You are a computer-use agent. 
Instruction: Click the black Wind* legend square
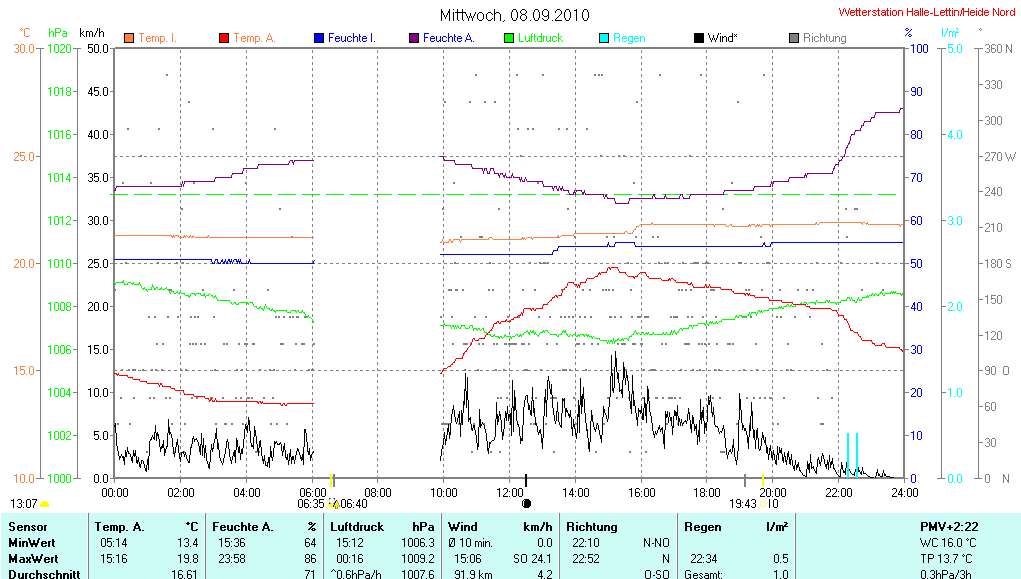coord(698,38)
